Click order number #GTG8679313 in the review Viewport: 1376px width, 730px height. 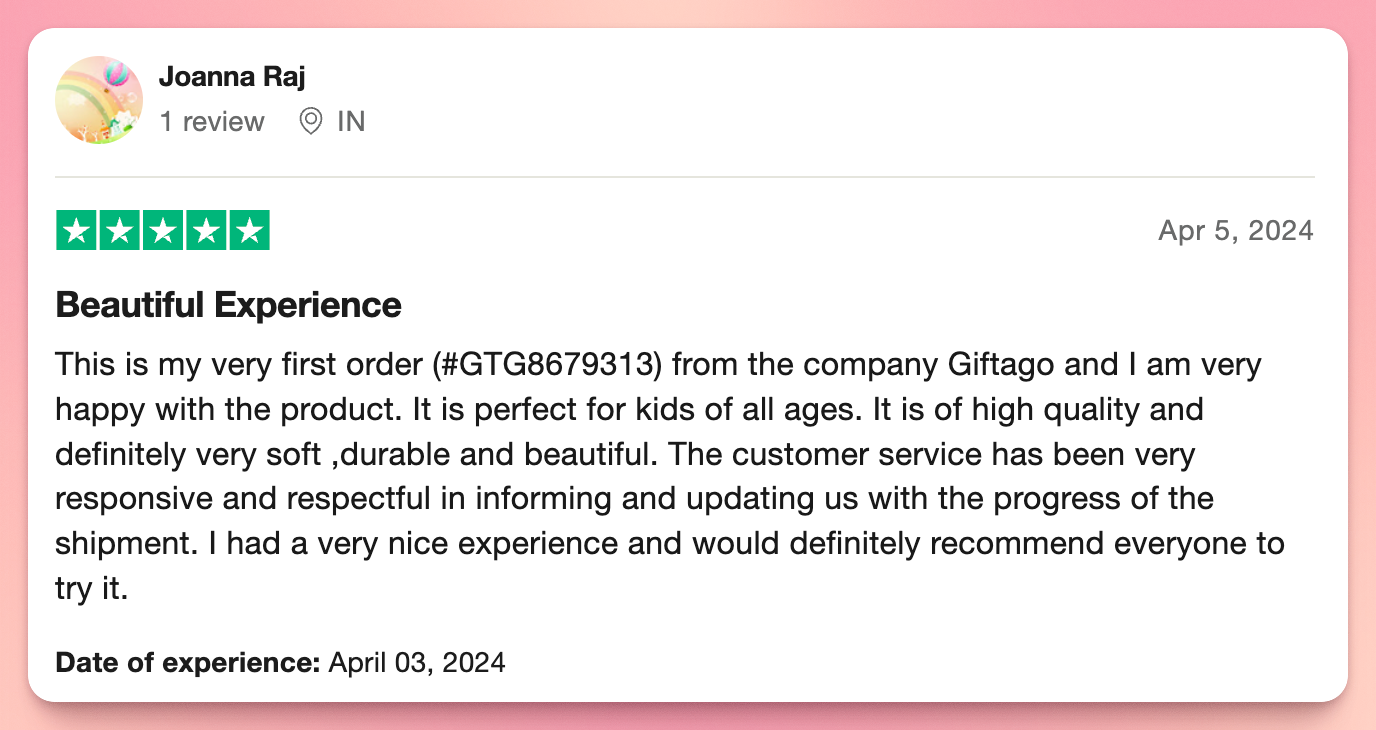[x=548, y=364]
